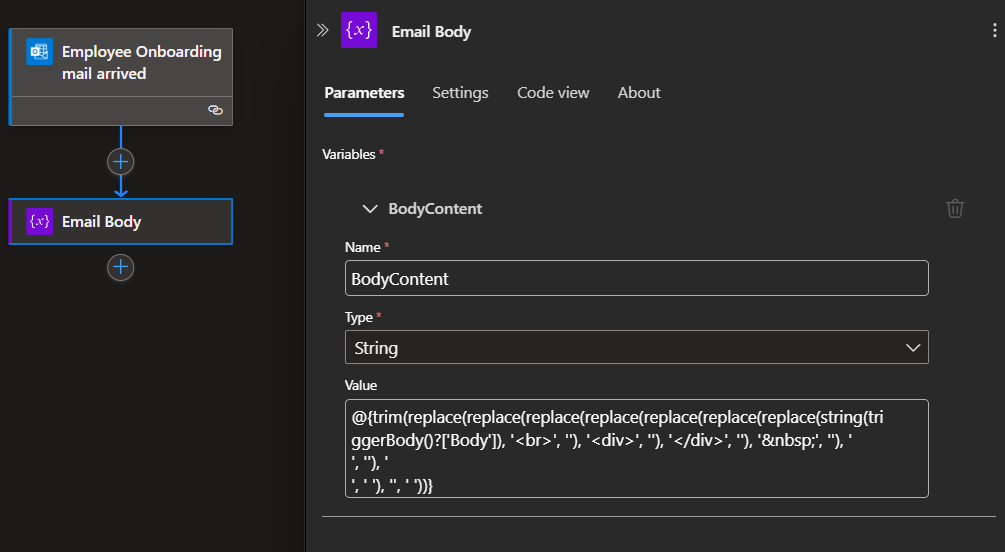Switch to the Settings tab
This screenshot has height=552, width=1005.
tap(460, 93)
